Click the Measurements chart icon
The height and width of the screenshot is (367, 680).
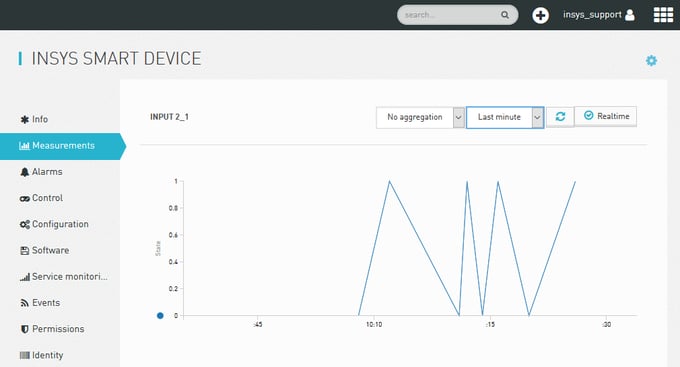pos(24,146)
